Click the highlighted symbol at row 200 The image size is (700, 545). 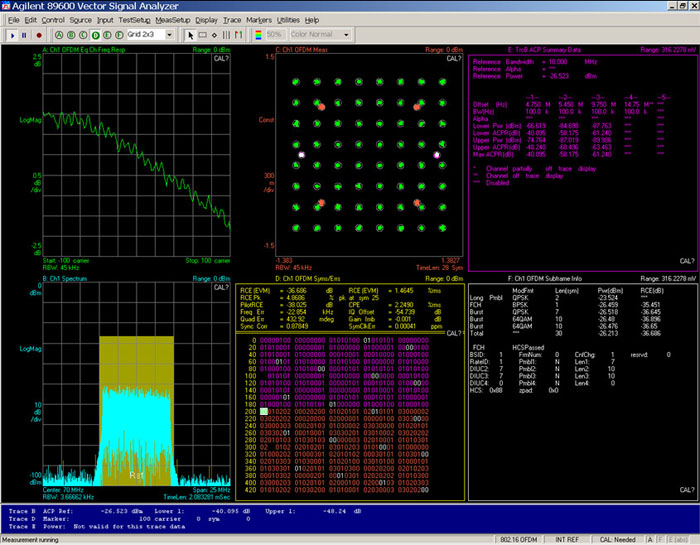pos(264,412)
